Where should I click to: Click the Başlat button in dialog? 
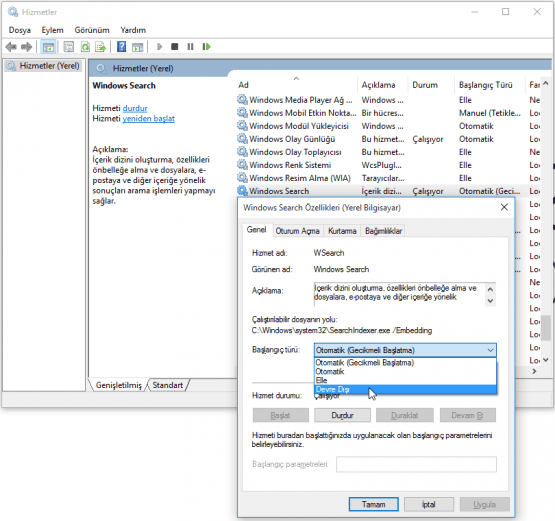280,415
